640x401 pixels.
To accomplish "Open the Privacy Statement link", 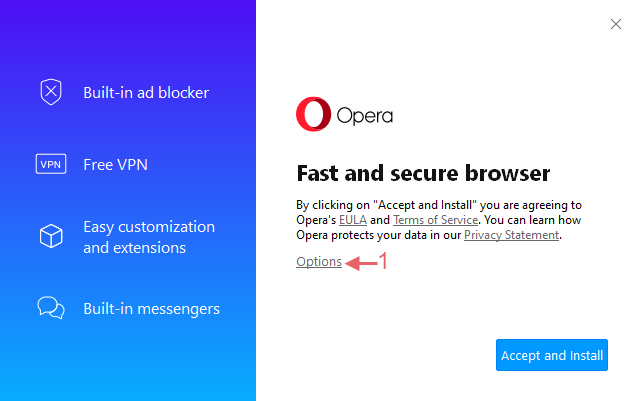I will coord(511,235).
